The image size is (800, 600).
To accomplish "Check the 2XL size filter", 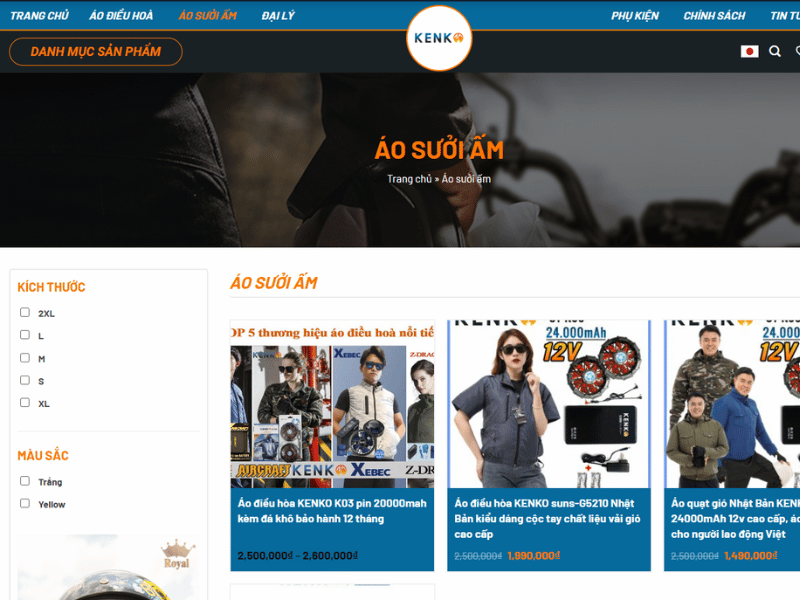I will 24,312.
